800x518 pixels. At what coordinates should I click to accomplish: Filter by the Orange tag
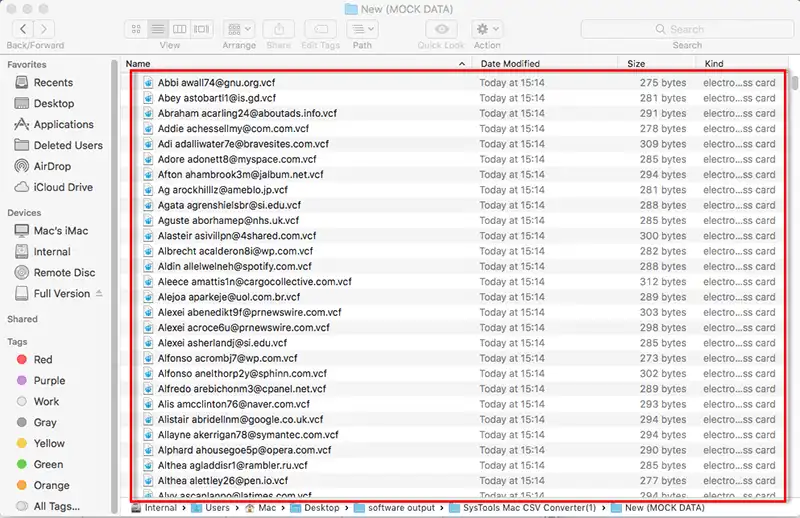[x=51, y=485]
